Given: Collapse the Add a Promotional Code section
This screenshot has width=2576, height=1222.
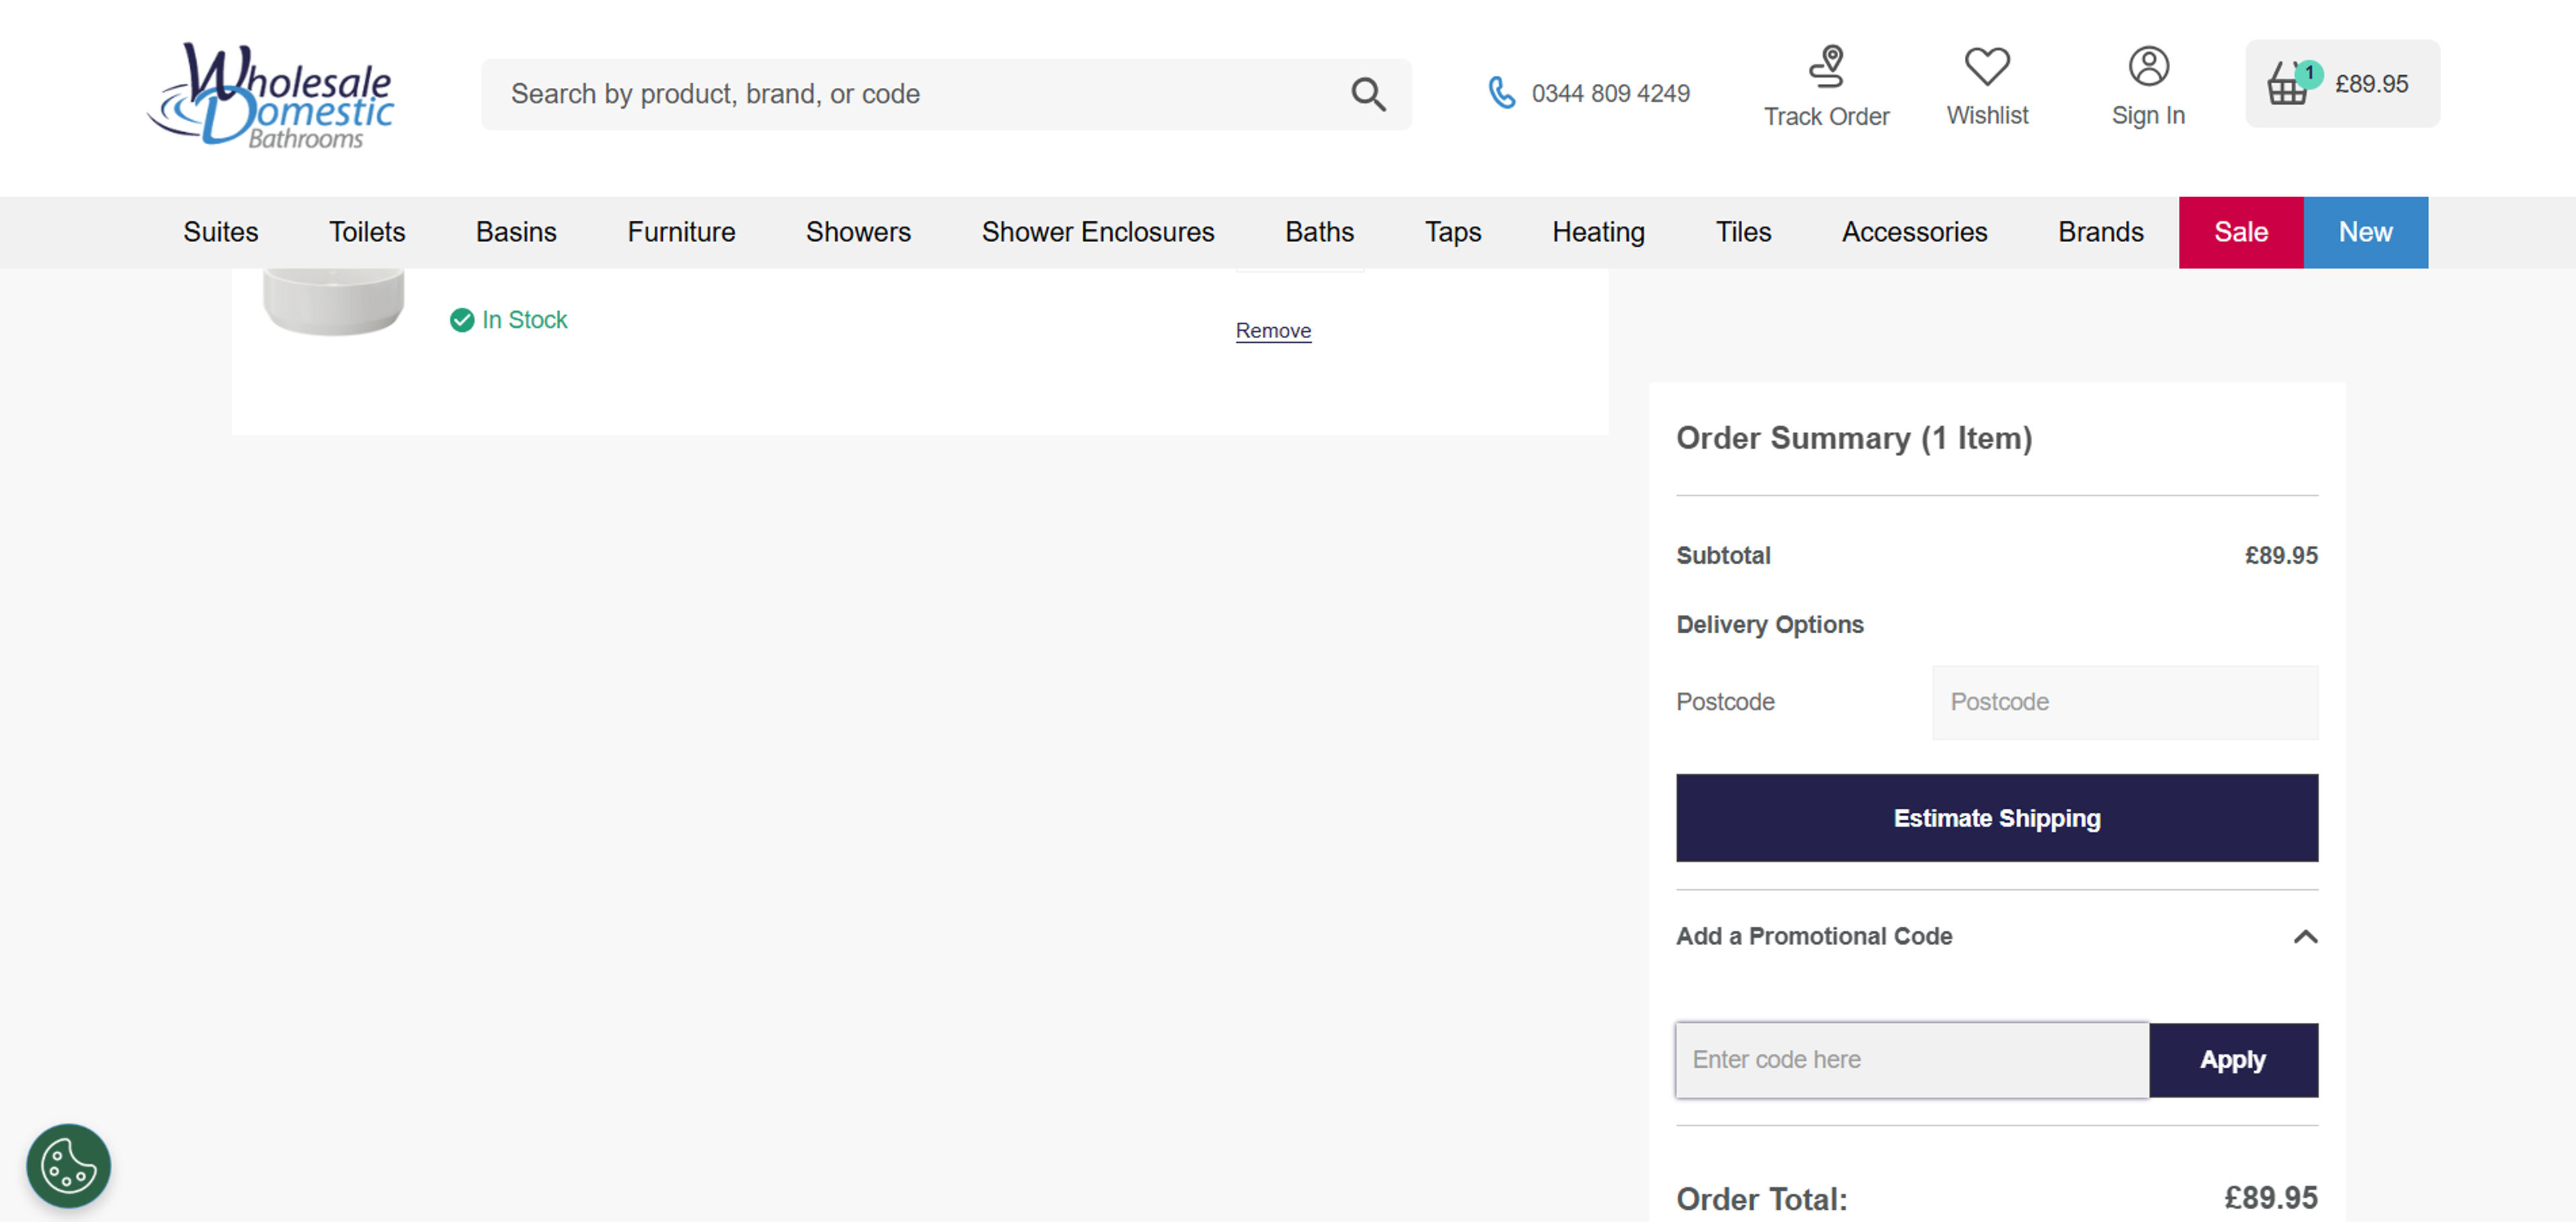Looking at the screenshot, I should [2306, 937].
